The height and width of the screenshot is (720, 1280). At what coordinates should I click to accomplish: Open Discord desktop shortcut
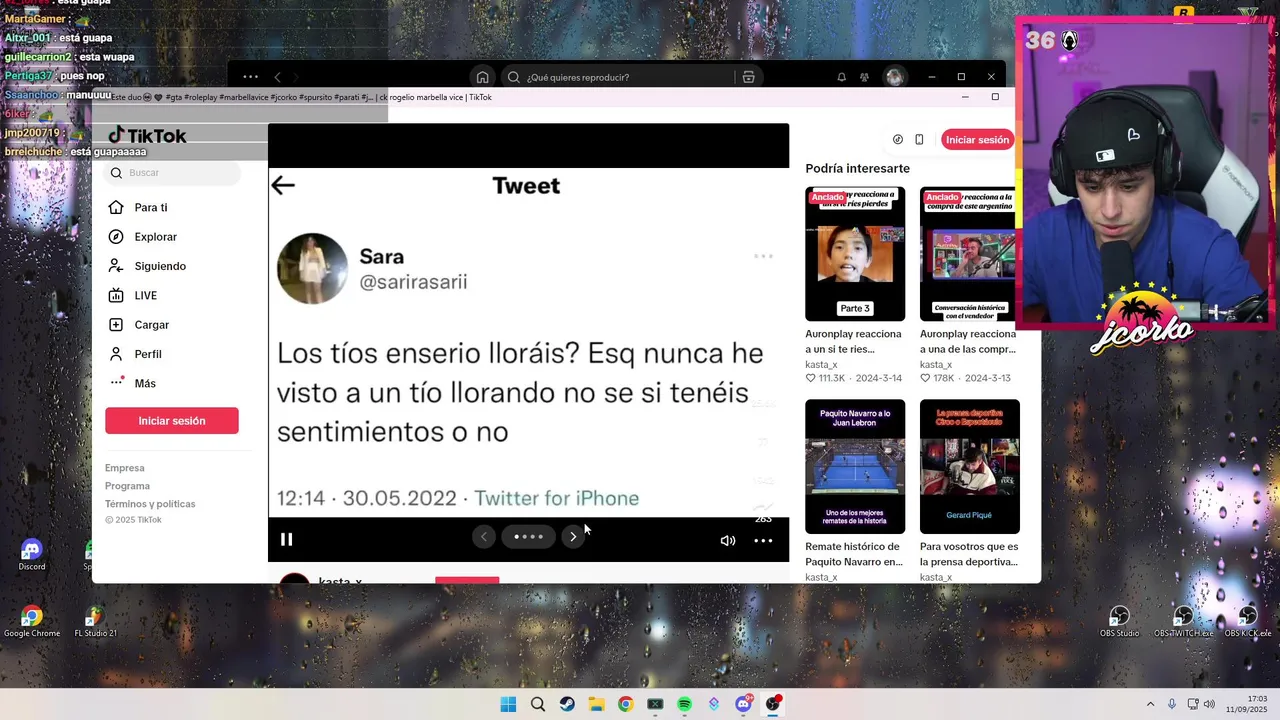[x=31, y=554]
